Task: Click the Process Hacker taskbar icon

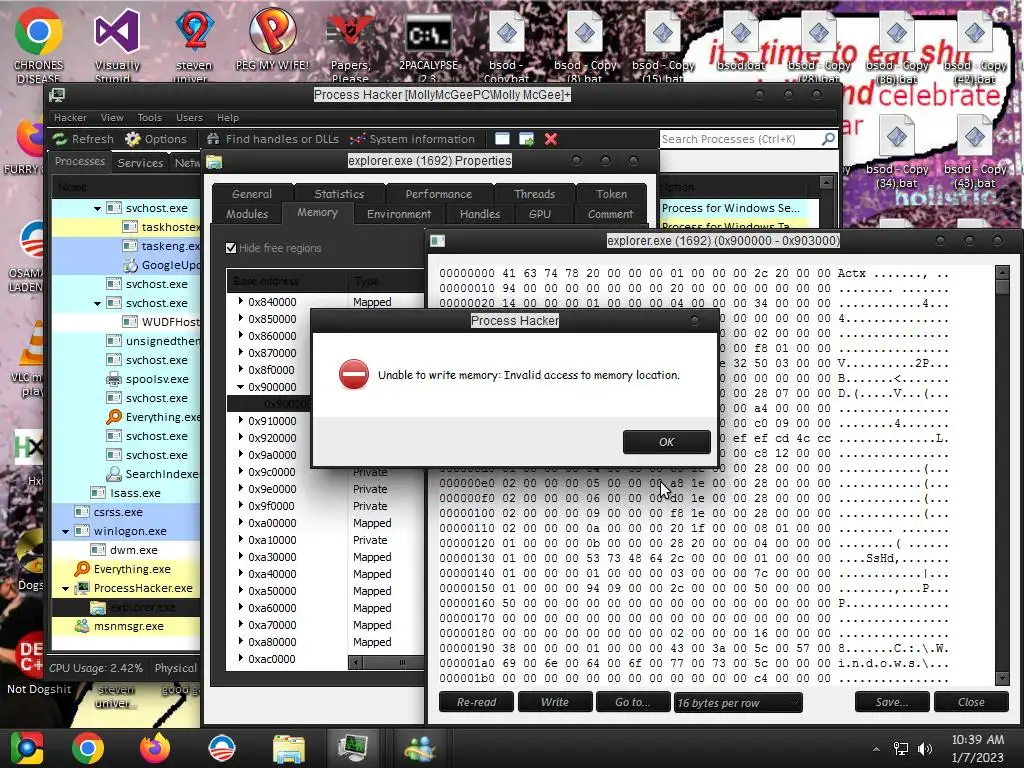Action: 353,748
